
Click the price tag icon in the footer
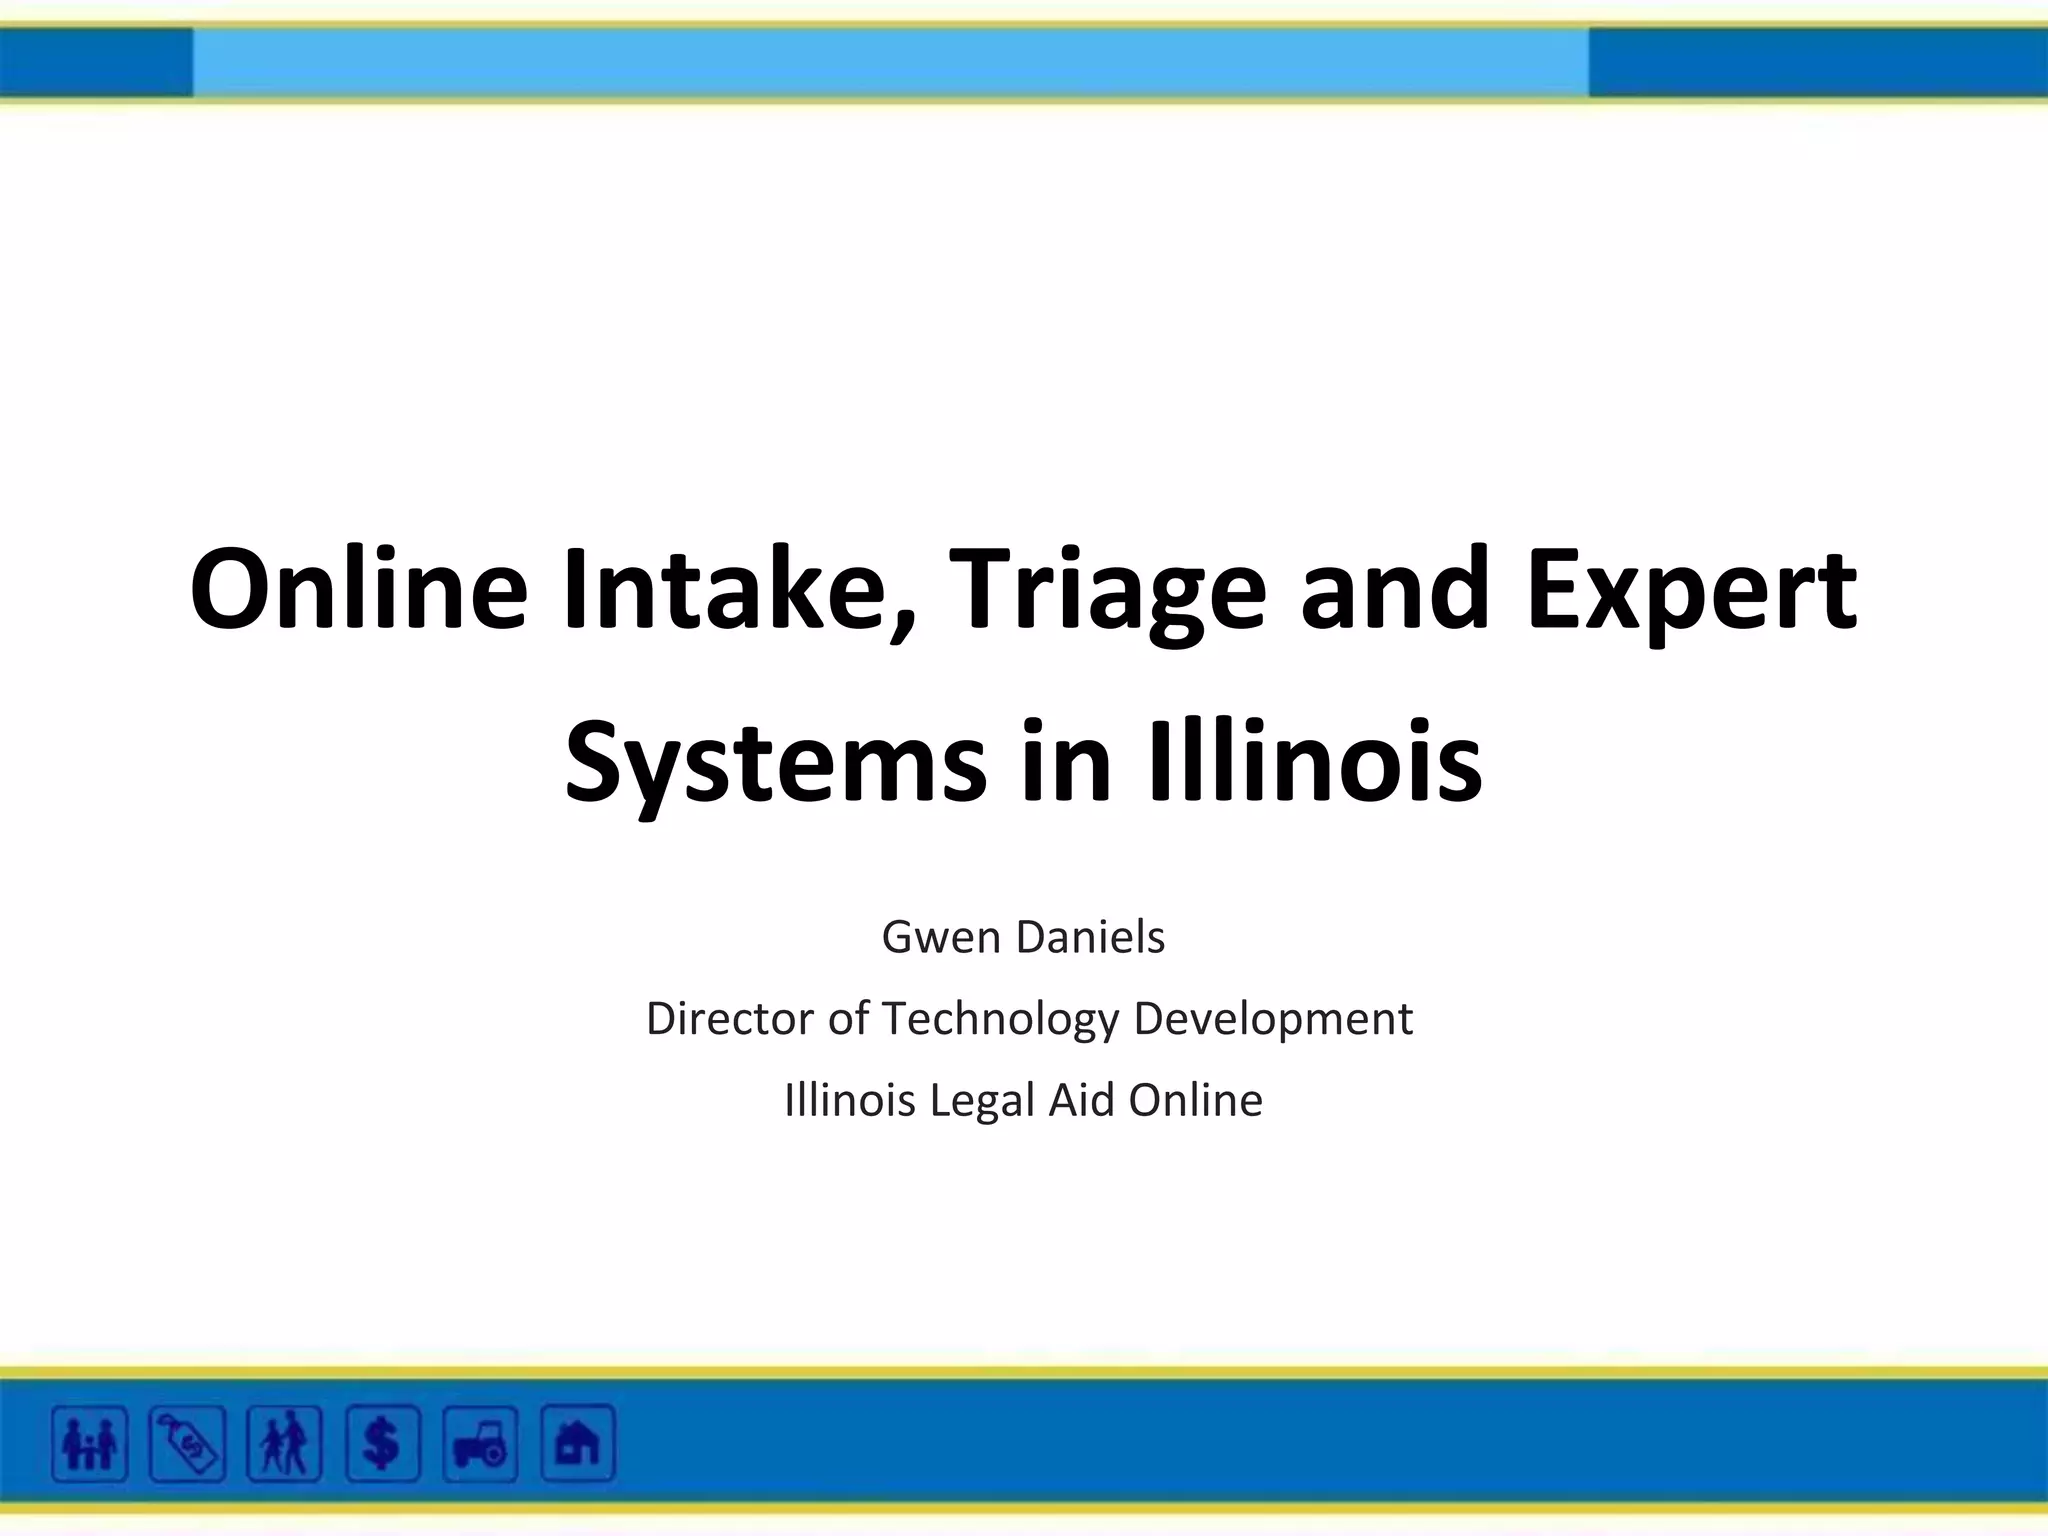click(x=187, y=1443)
